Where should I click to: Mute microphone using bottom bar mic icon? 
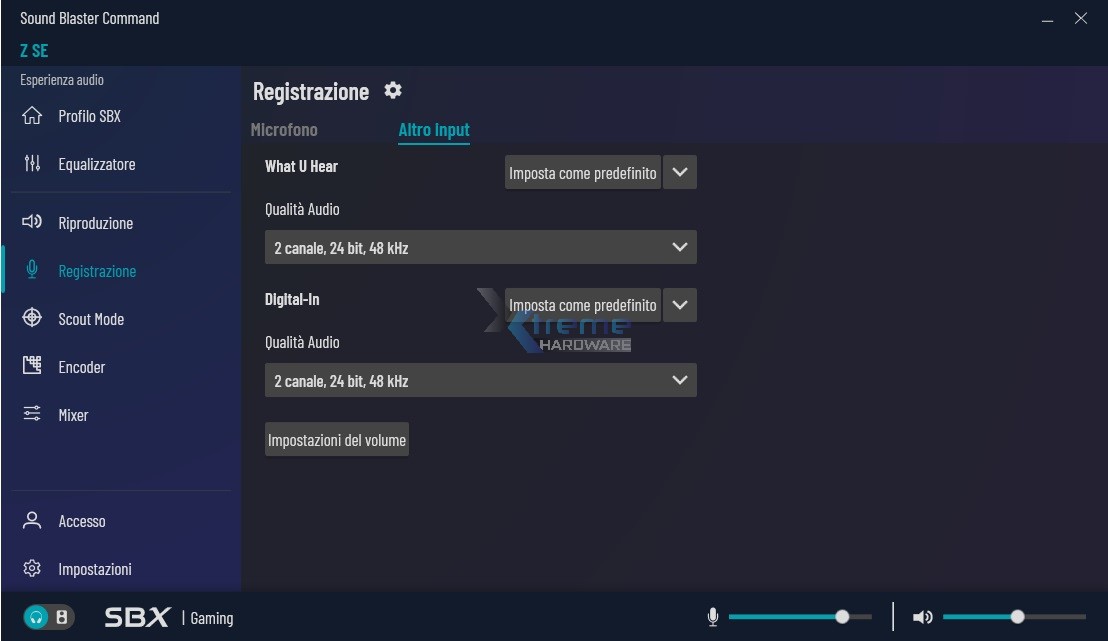click(x=713, y=618)
